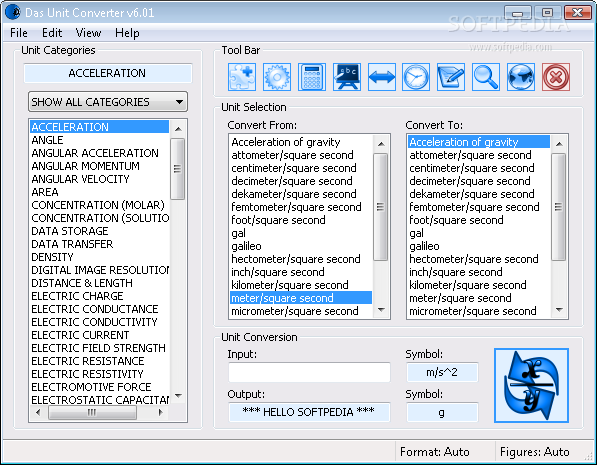Viewport: 597px width, 465px height.
Task: Click the g symbol box
Action: coord(442,412)
